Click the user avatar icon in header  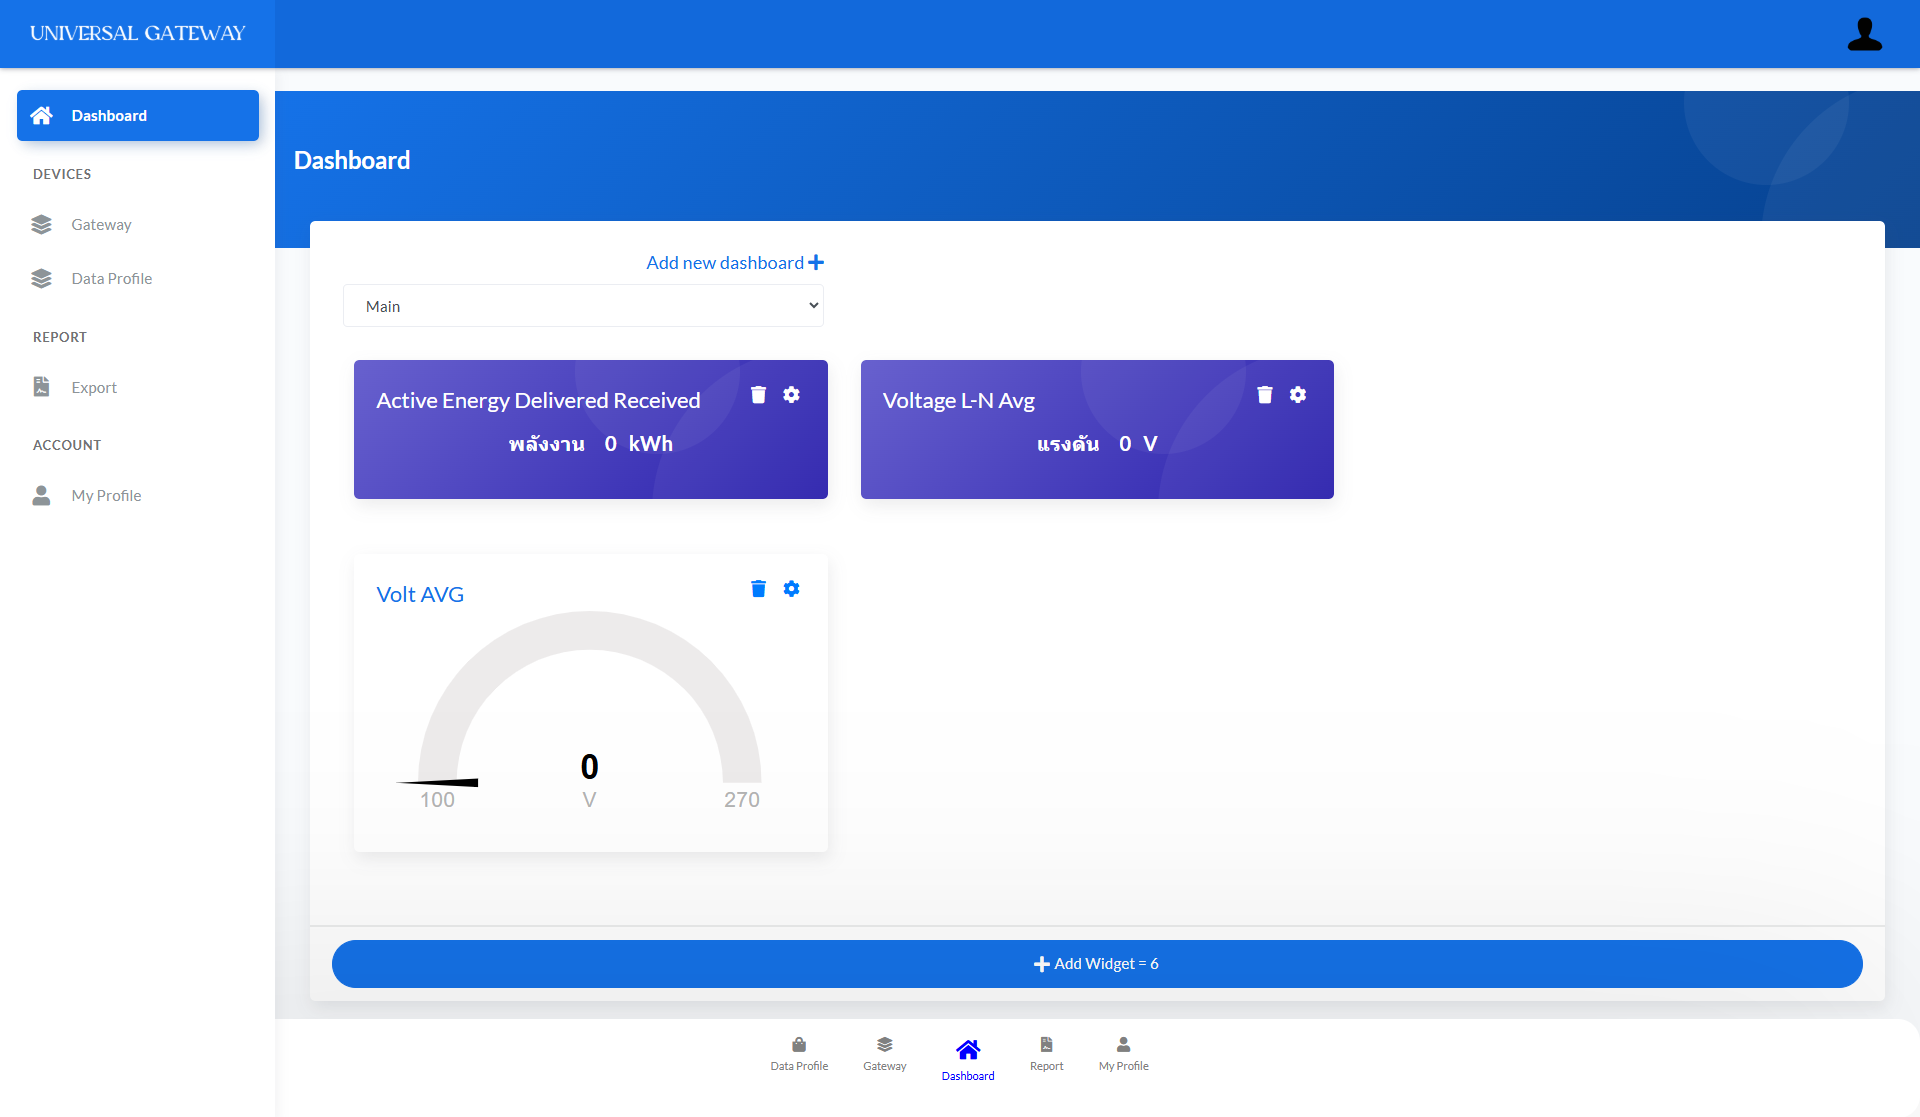pyautogui.click(x=1864, y=34)
